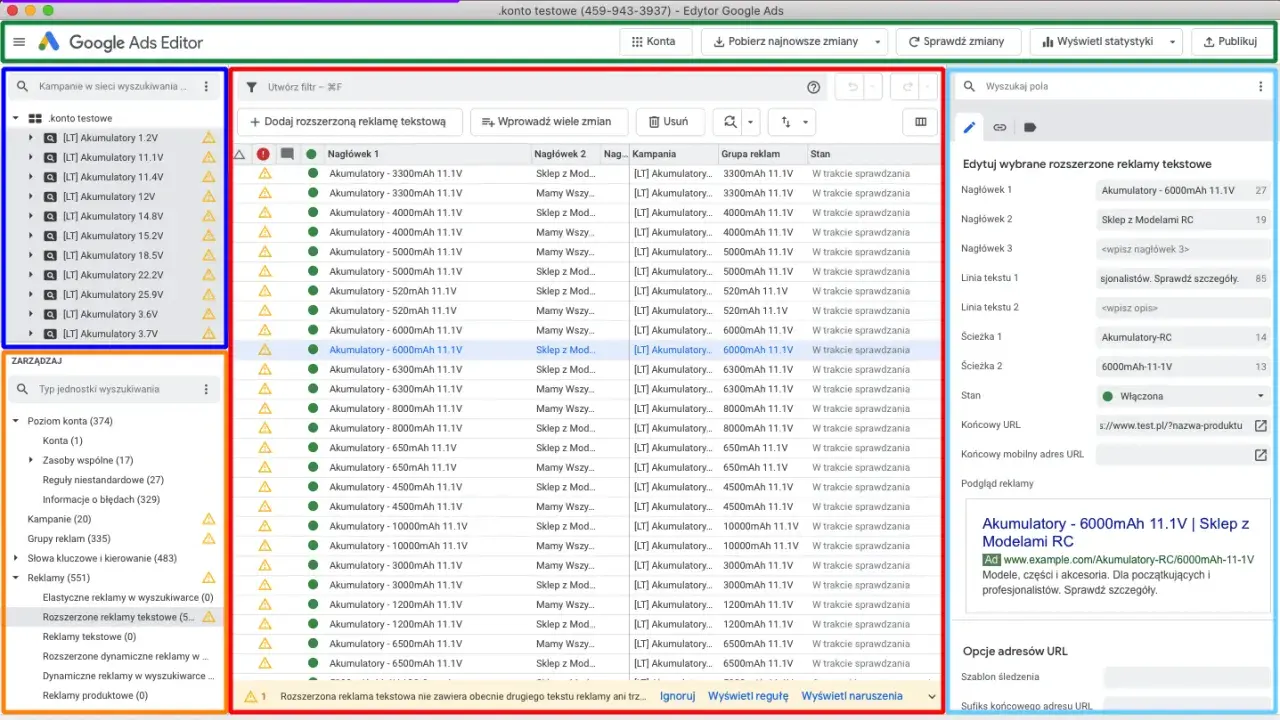Open external link for Końcowy mobilny adres URL
Viewport: 1280px width, 720px height.
click(x=1261, y=455)
